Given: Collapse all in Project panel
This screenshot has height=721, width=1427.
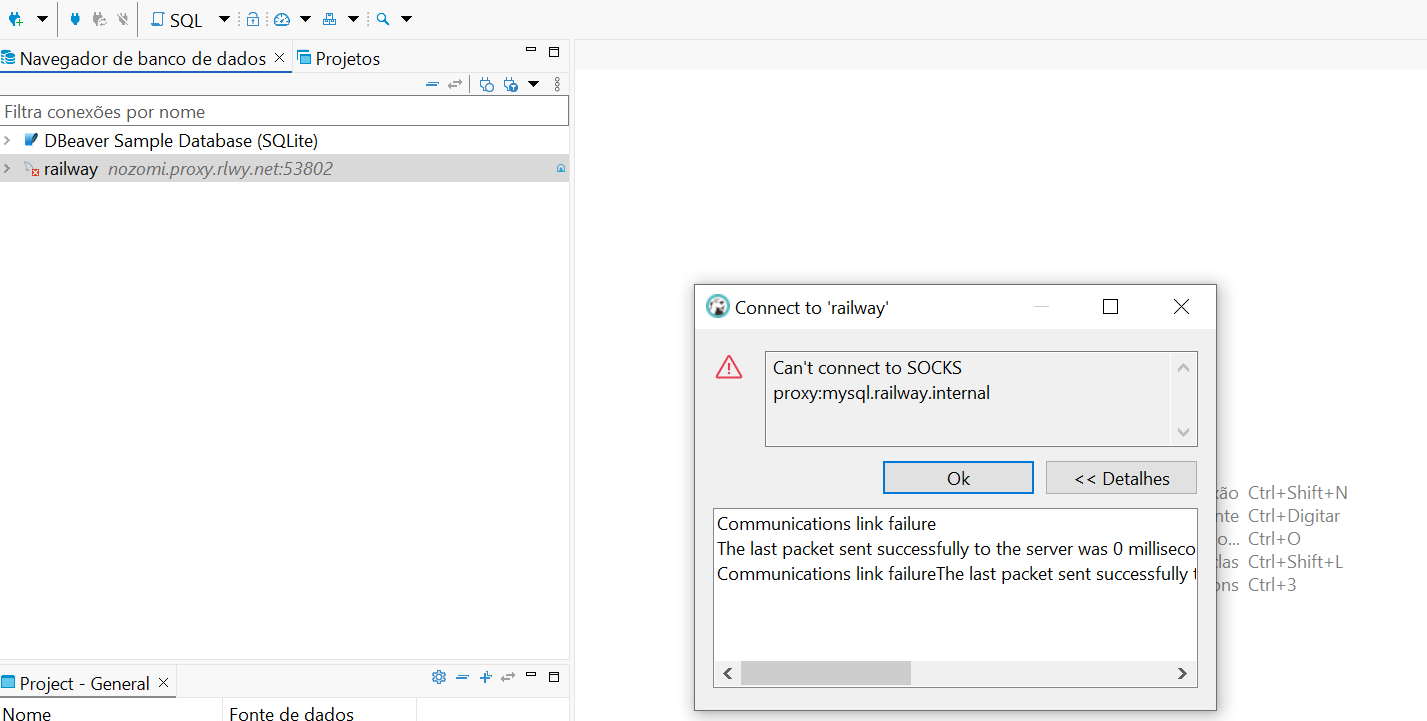Looking at the screenshot, I should pyautogui.click(x=462, y=677).
